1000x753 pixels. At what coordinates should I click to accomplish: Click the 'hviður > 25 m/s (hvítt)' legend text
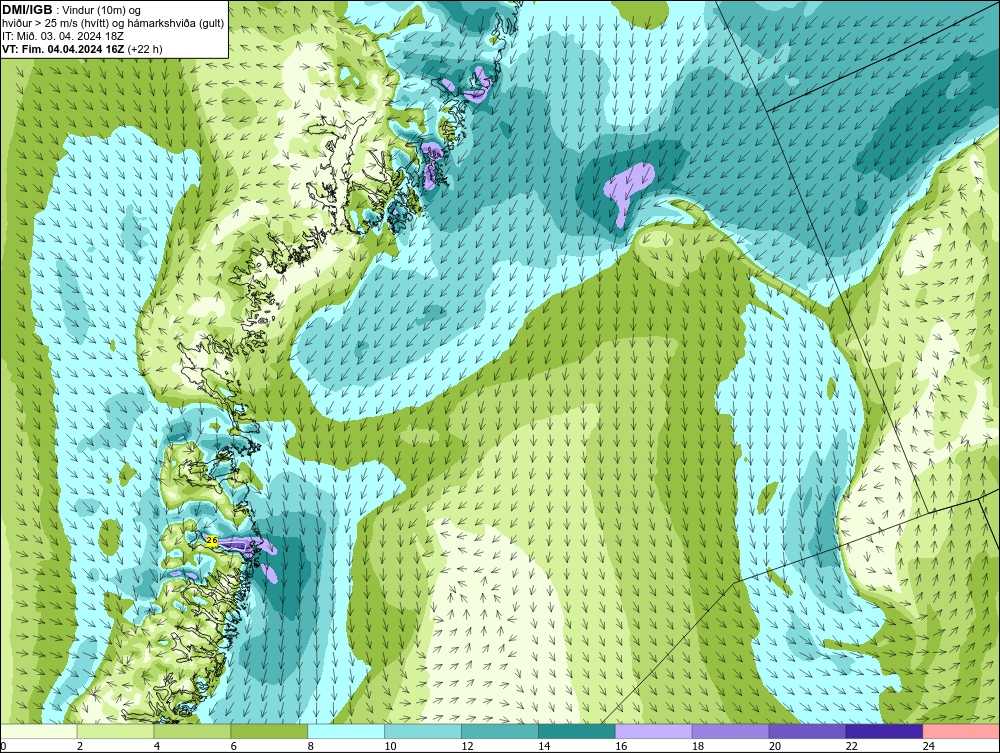tap(56, 24)
